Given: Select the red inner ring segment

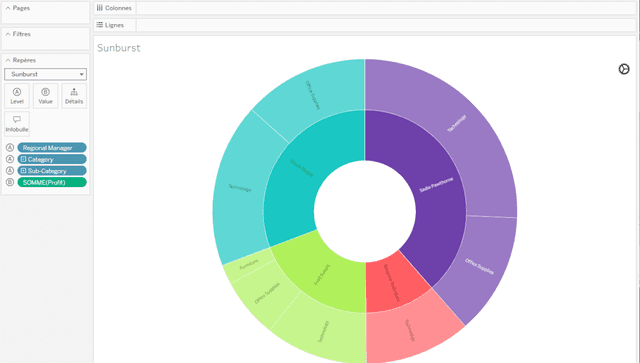Looking at the screenshot, I should click(x=392, y=283).
